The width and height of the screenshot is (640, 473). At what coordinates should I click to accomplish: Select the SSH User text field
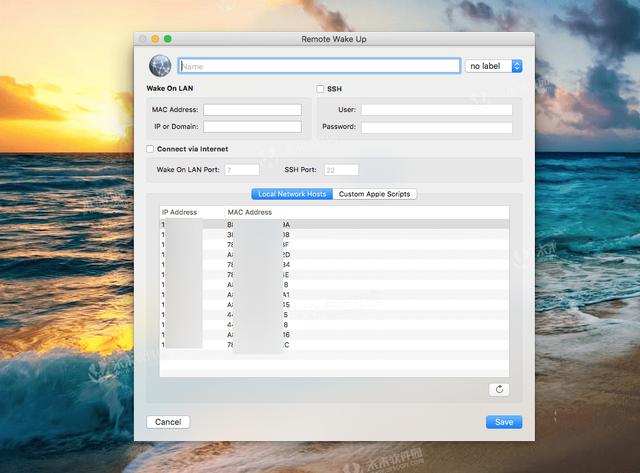click(x=436, y=110)
